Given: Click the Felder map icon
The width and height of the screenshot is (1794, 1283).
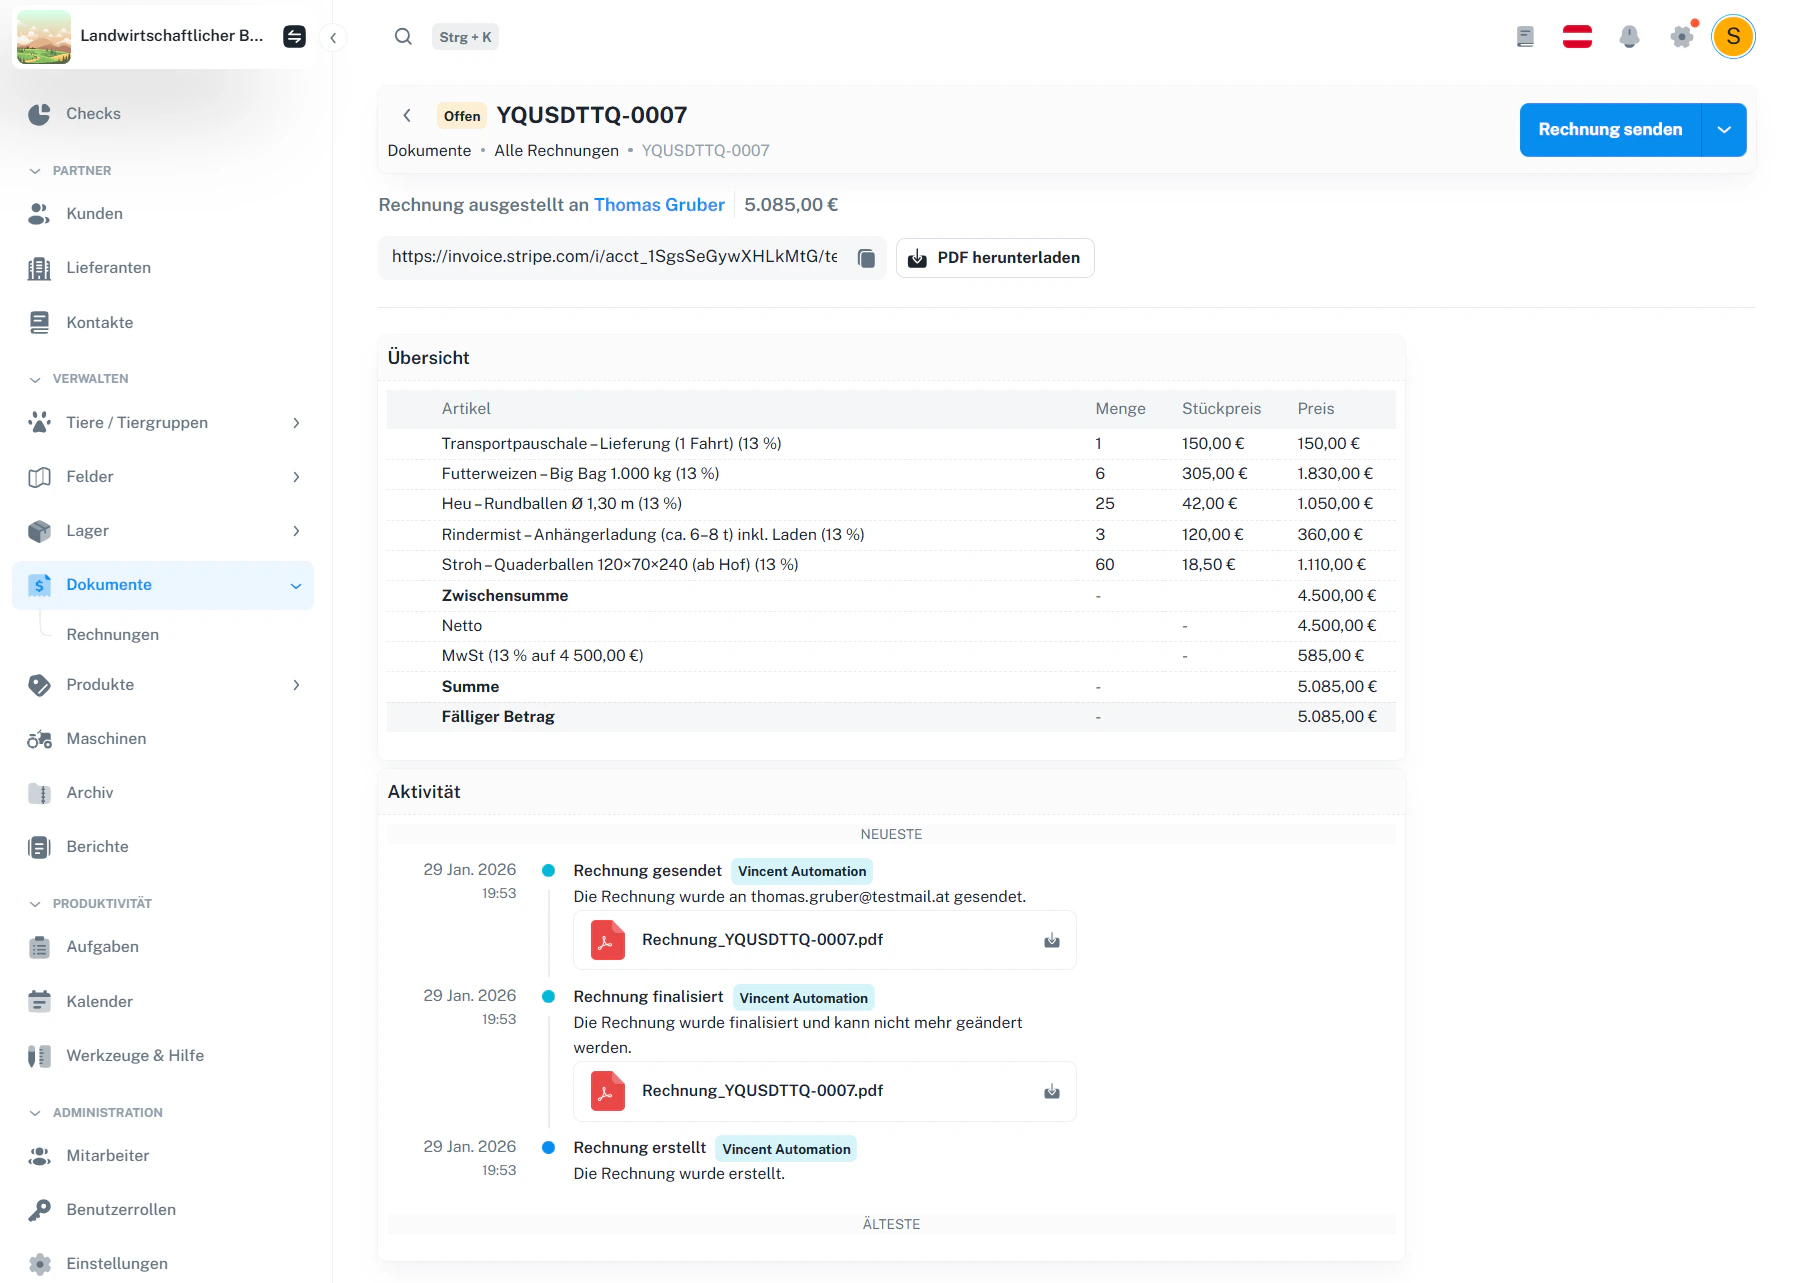Looking at the screenshot, I should tap(39, 477).
